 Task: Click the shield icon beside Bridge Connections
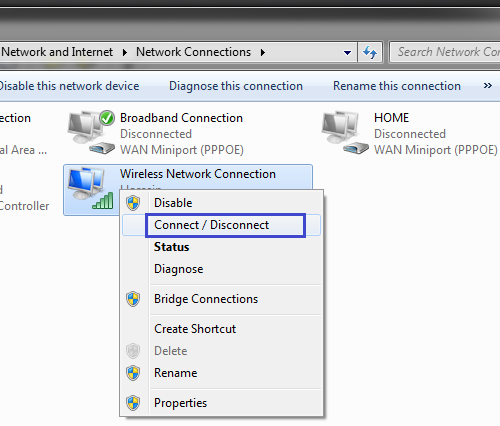133,299
